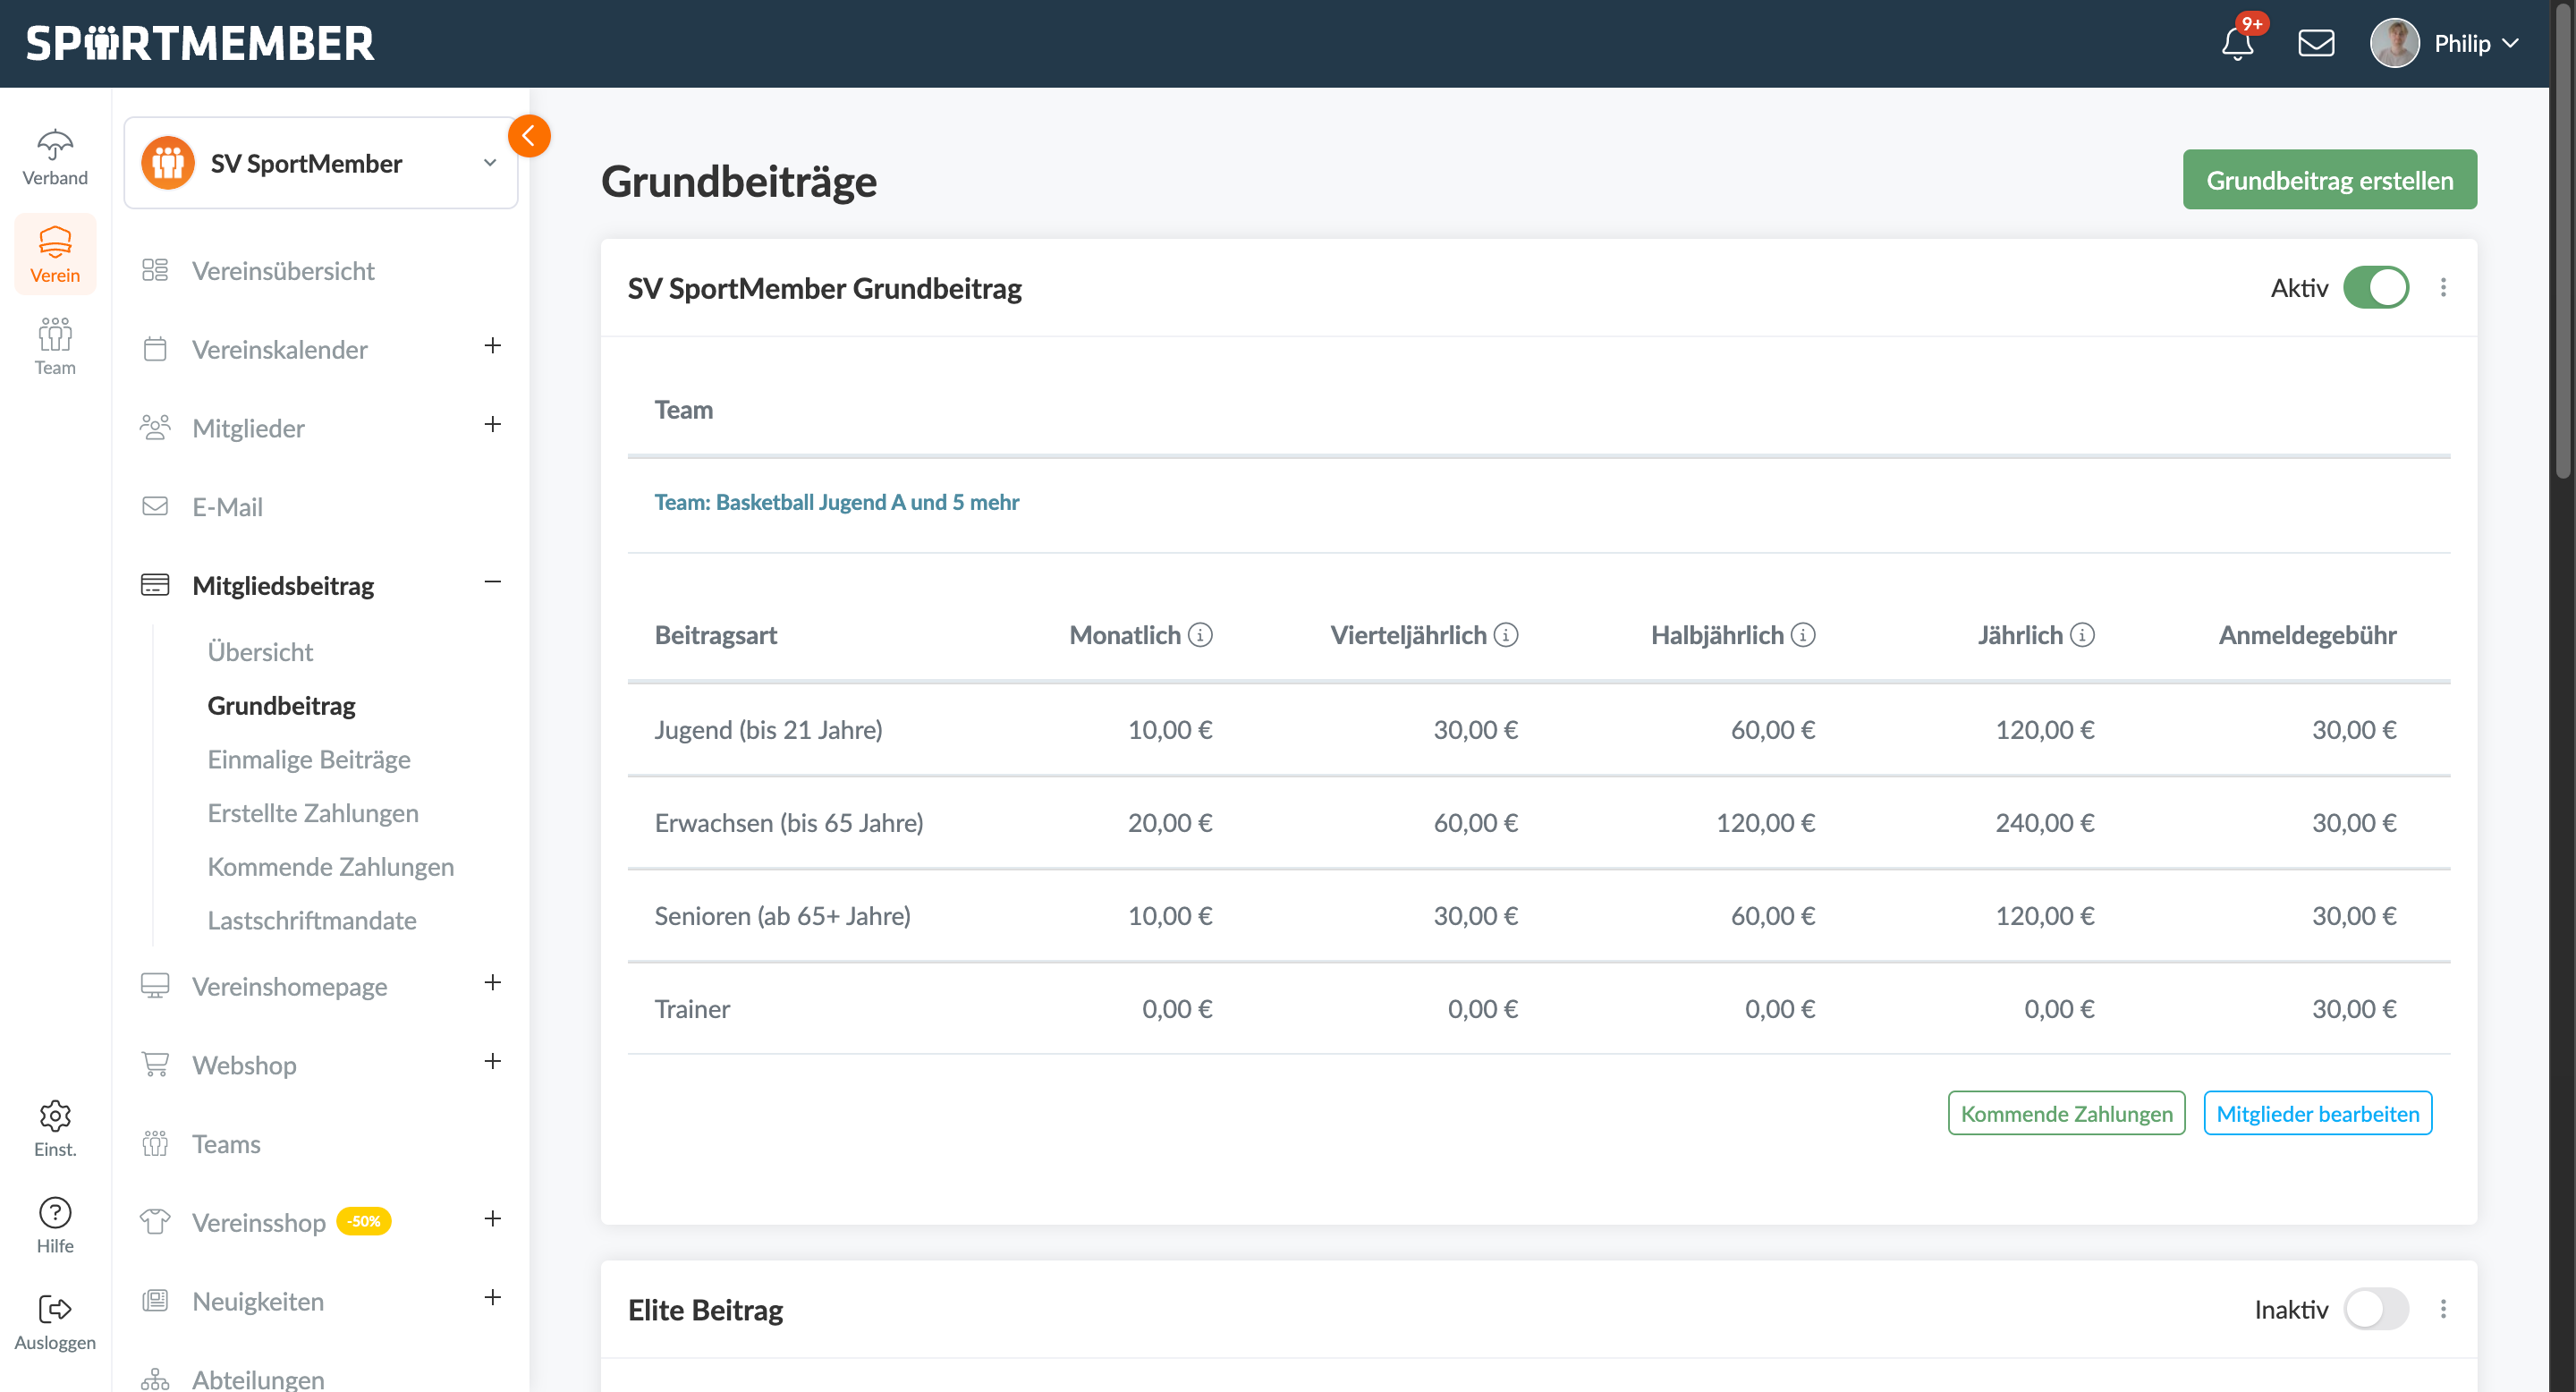Open the Team: Basketball Jugend A link
The width and height of the screenshot is (2576, 1392).
[x=836, y=502]
